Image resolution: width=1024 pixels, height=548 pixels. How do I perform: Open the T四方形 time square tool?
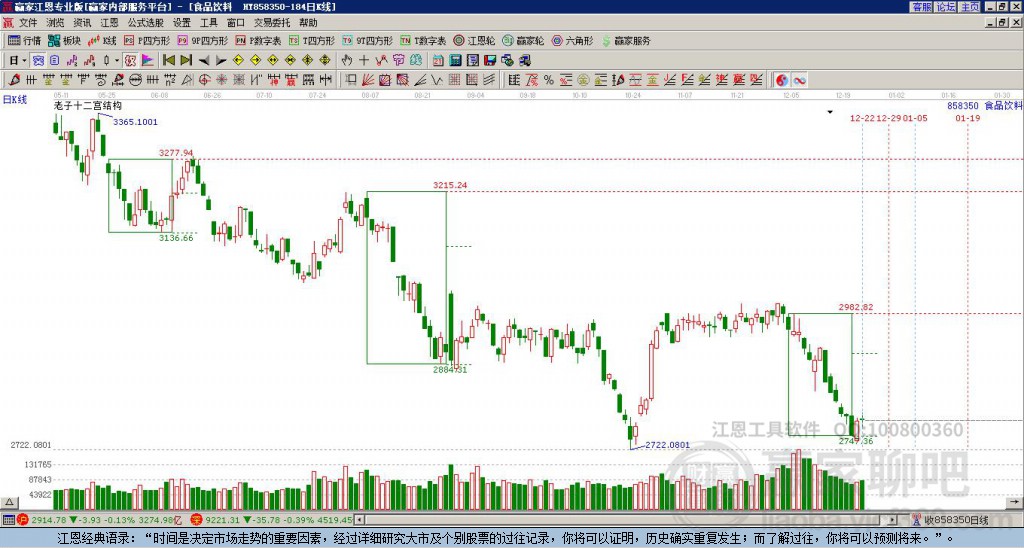[312, 40]
